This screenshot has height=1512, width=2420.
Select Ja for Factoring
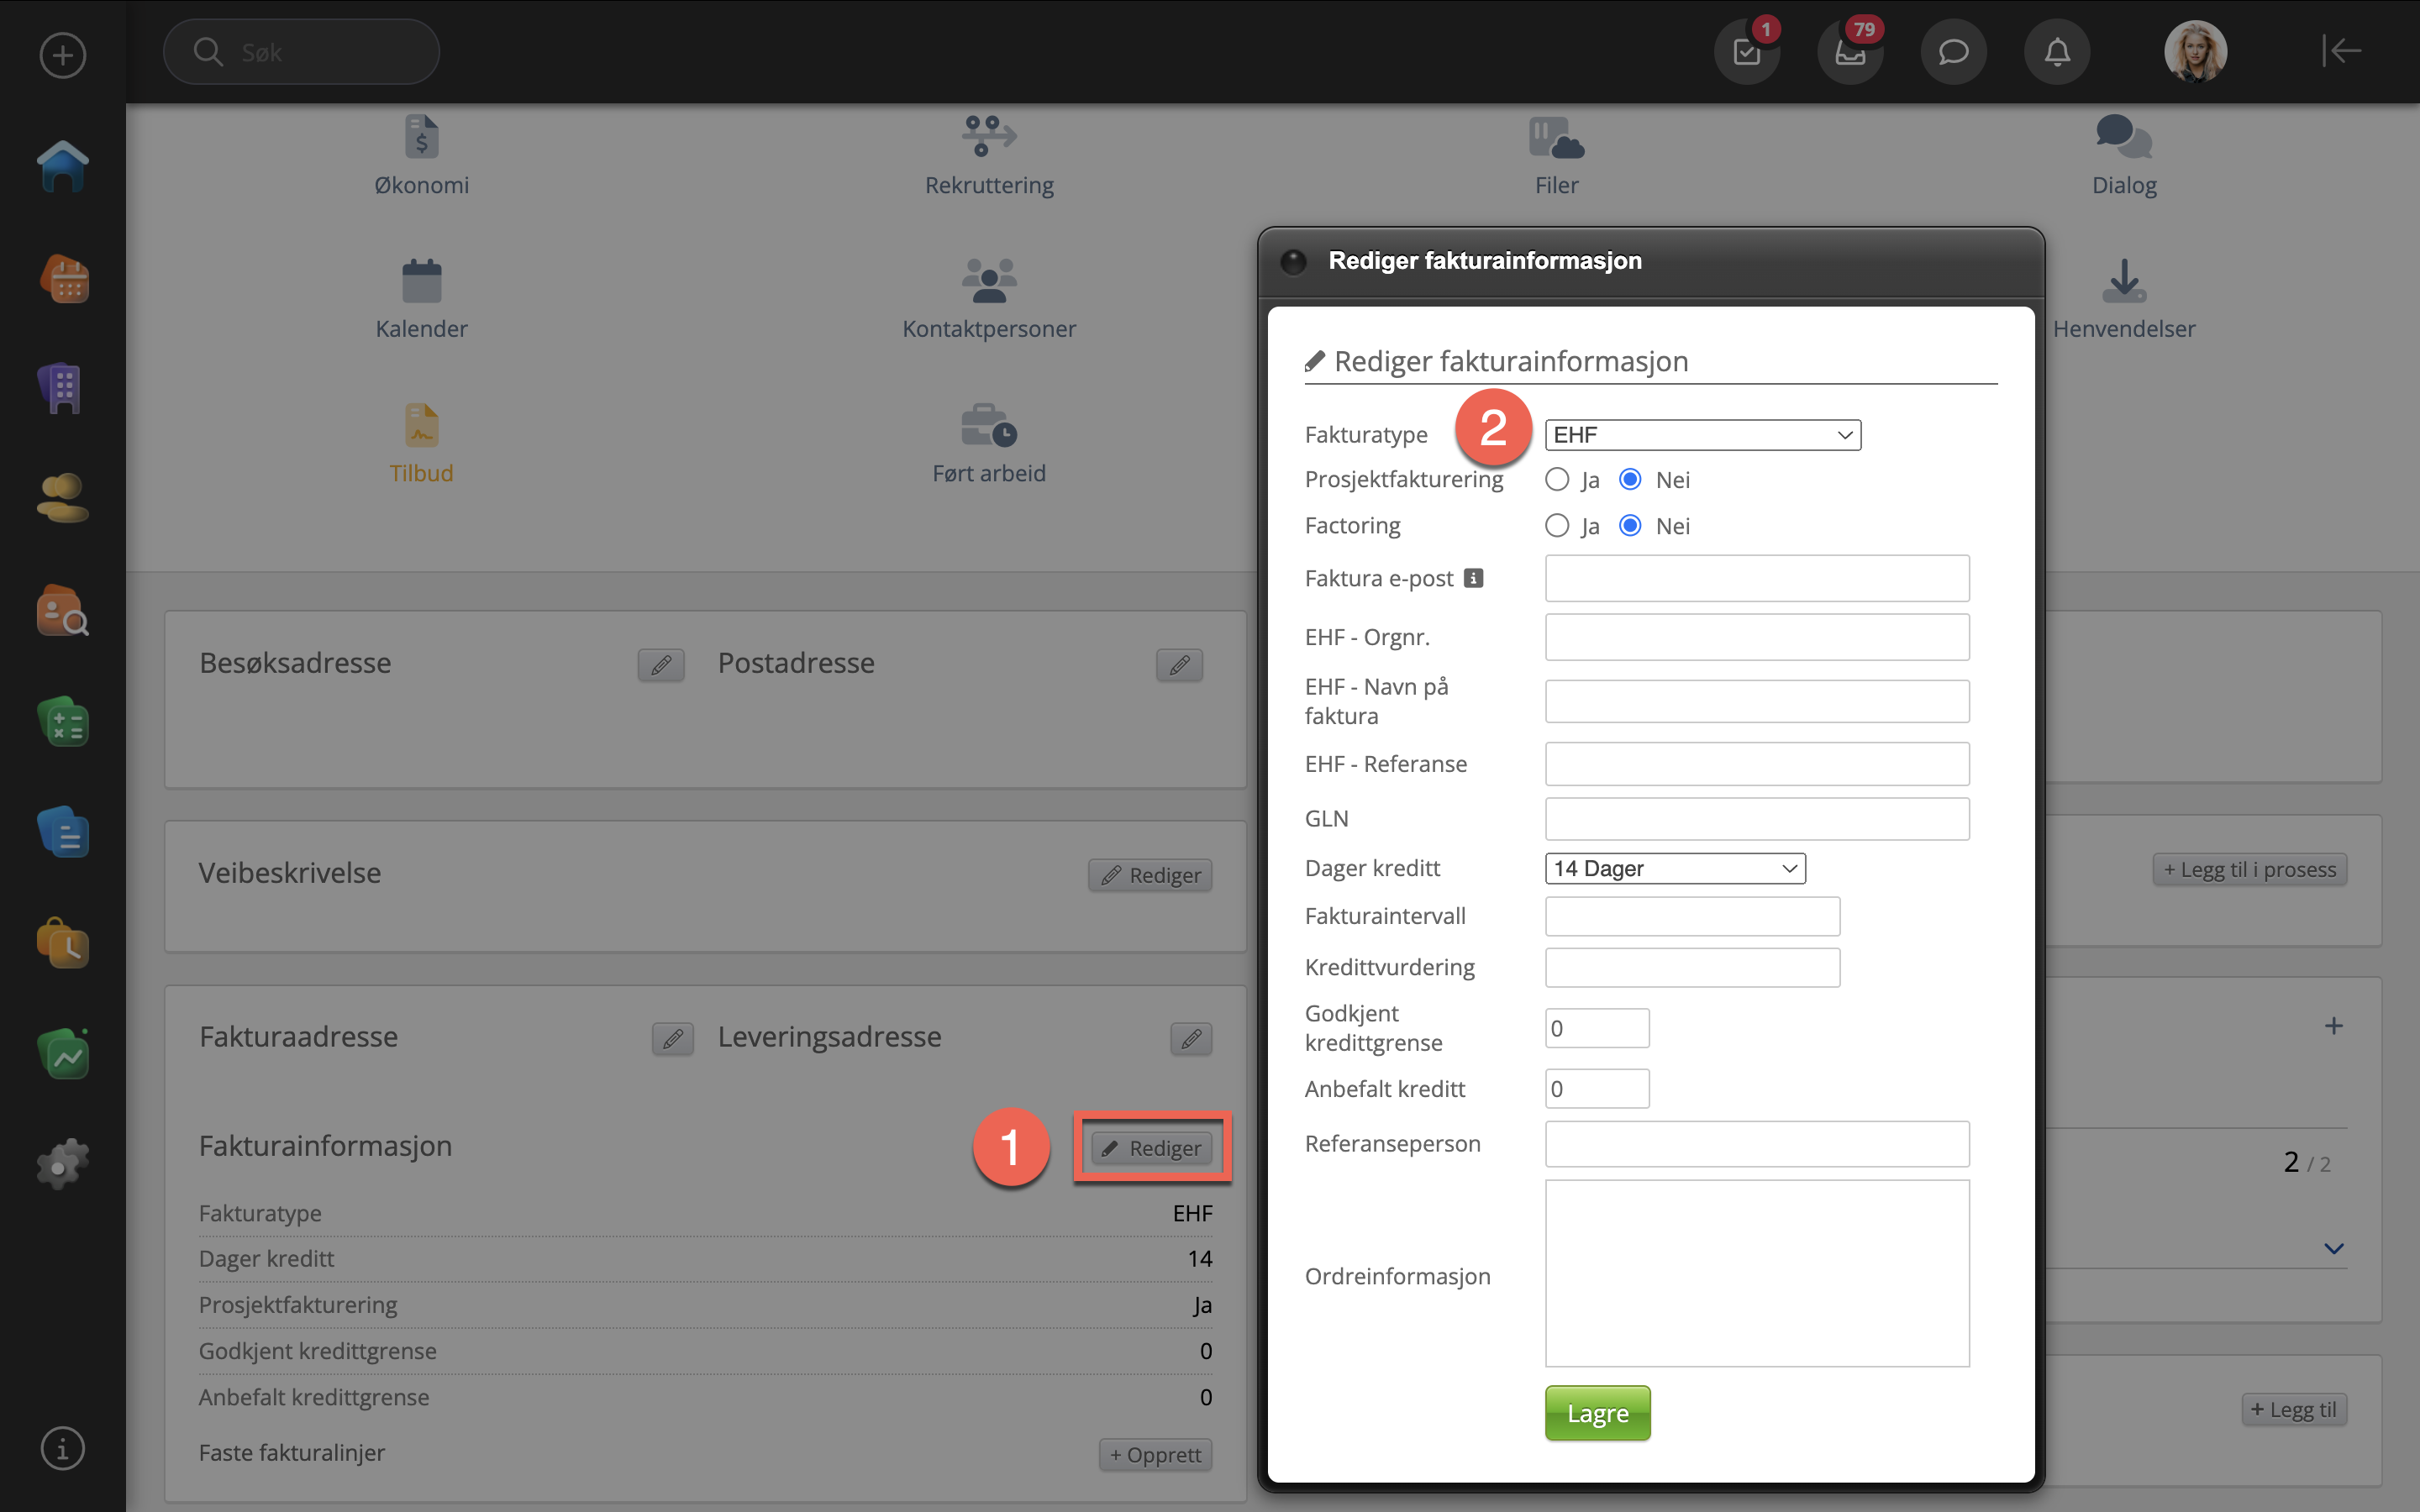[1557, 526]
